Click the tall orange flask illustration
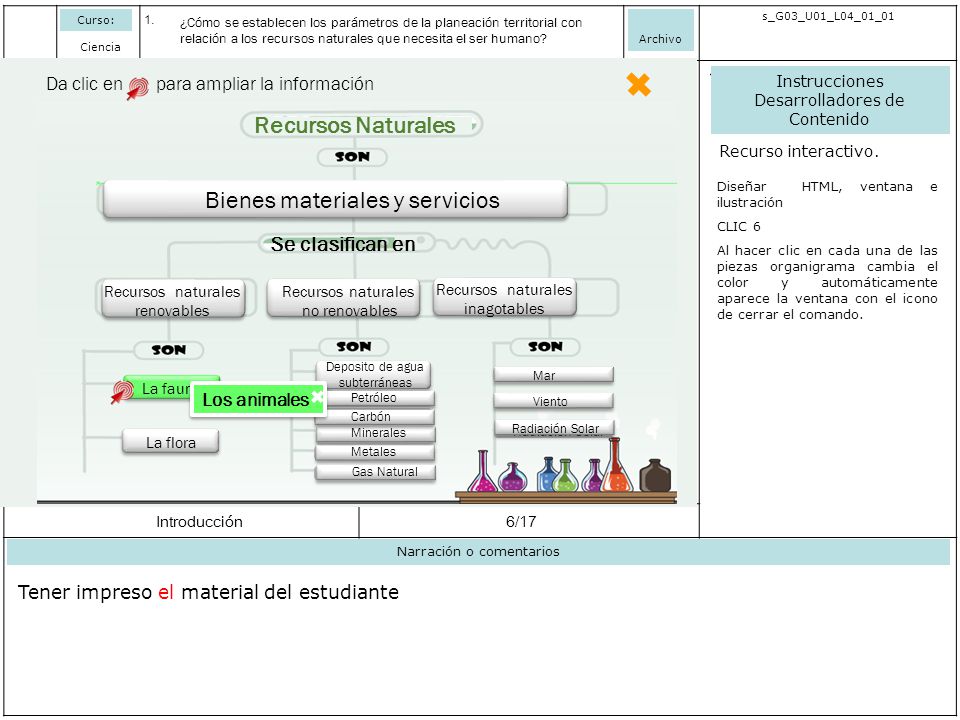Viewport: 960px width, 720px height. pos(616,465)
